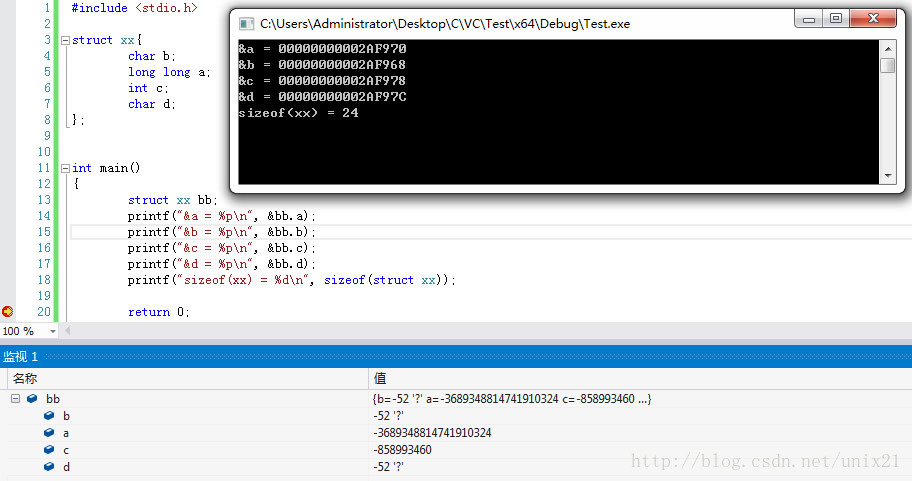Click the bb summary value cell
Image resolution: width=912 pixels, height=481 pixels.
pyautogui.click(x=512, y=399)
